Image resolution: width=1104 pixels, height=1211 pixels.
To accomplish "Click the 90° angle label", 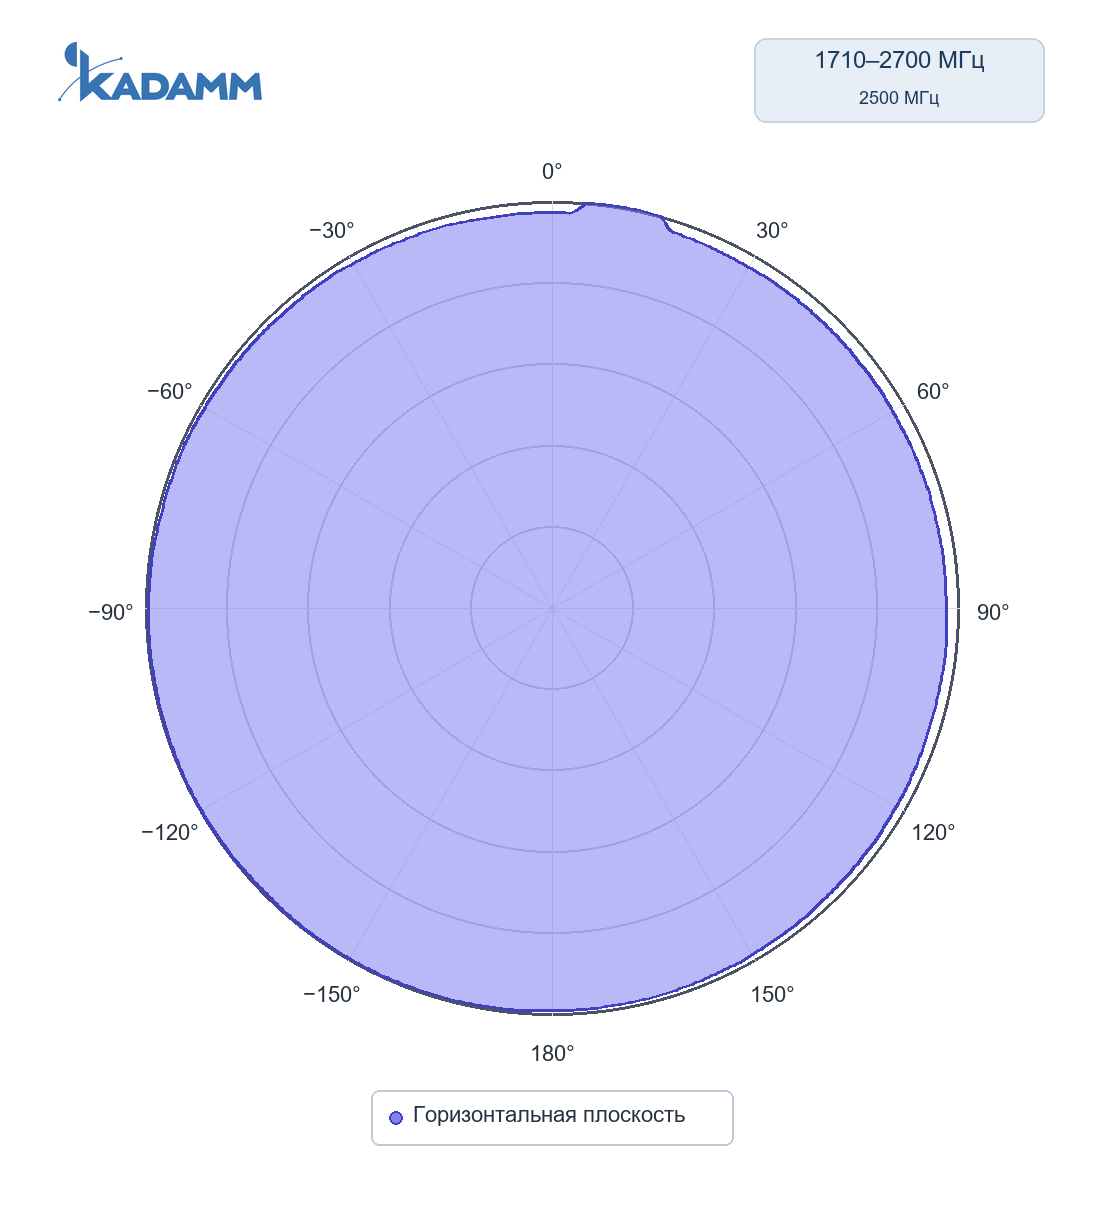I will pos(993,612).
